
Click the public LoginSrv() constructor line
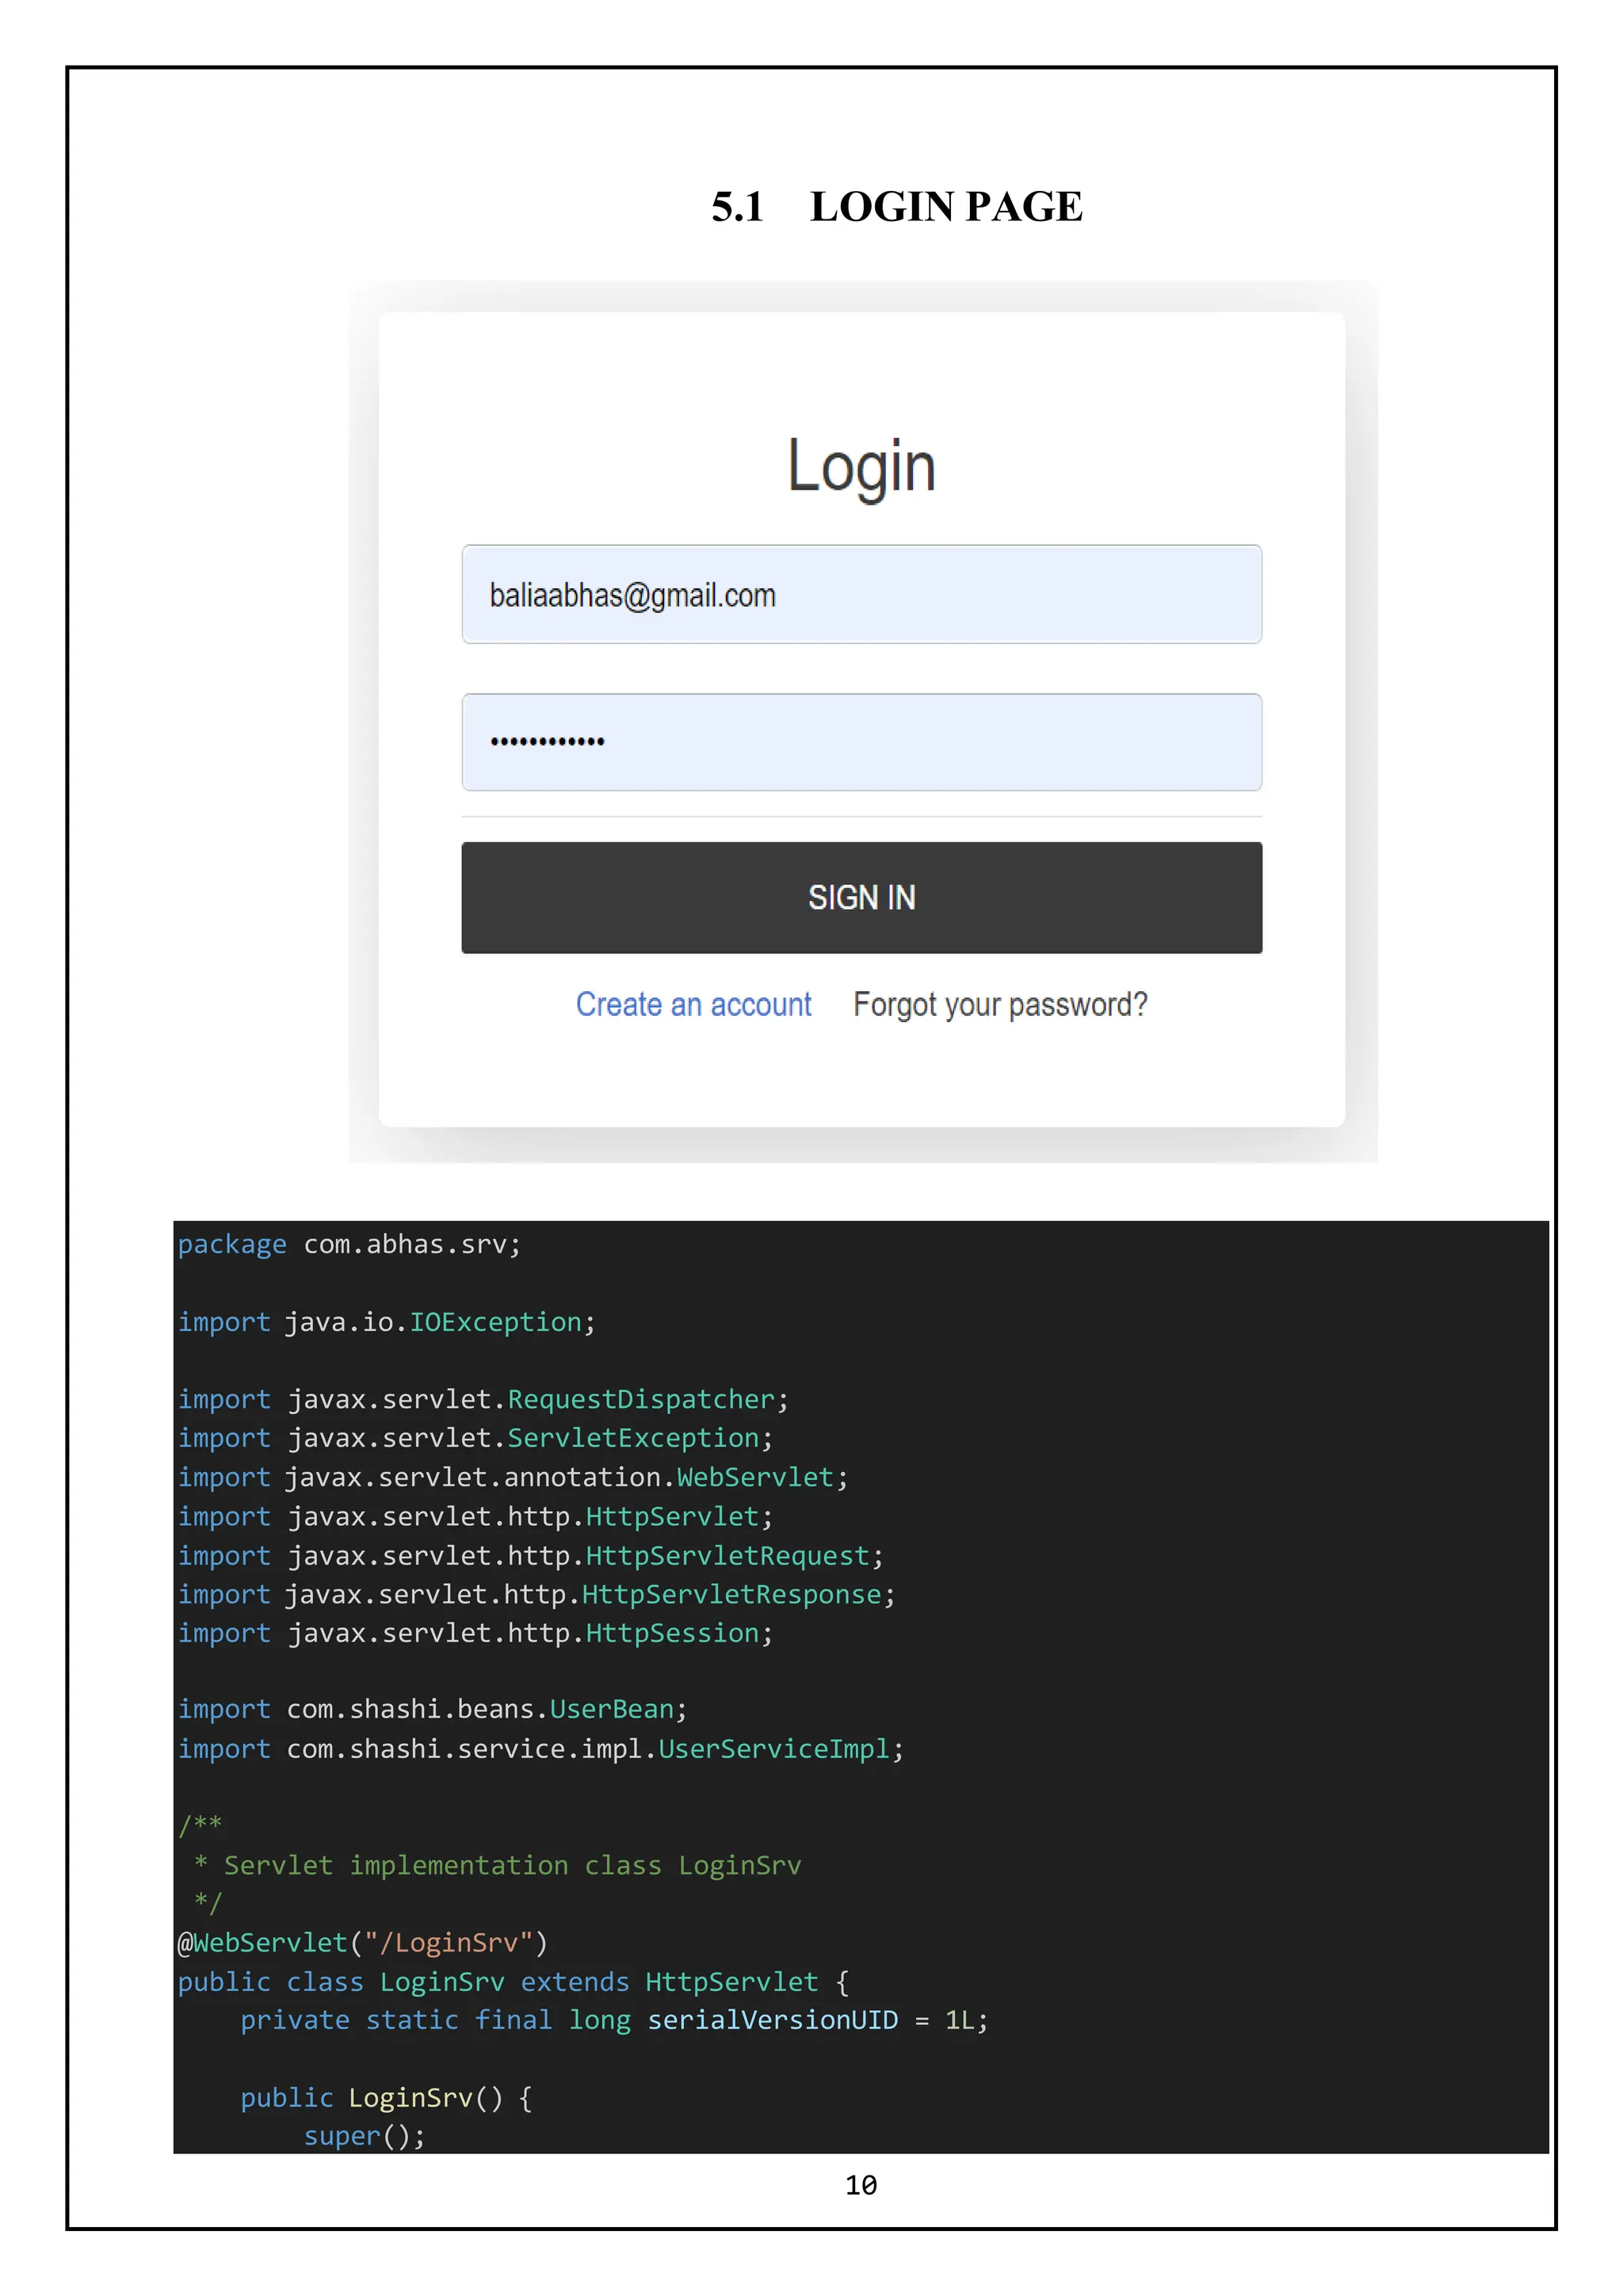[387, 2098]
